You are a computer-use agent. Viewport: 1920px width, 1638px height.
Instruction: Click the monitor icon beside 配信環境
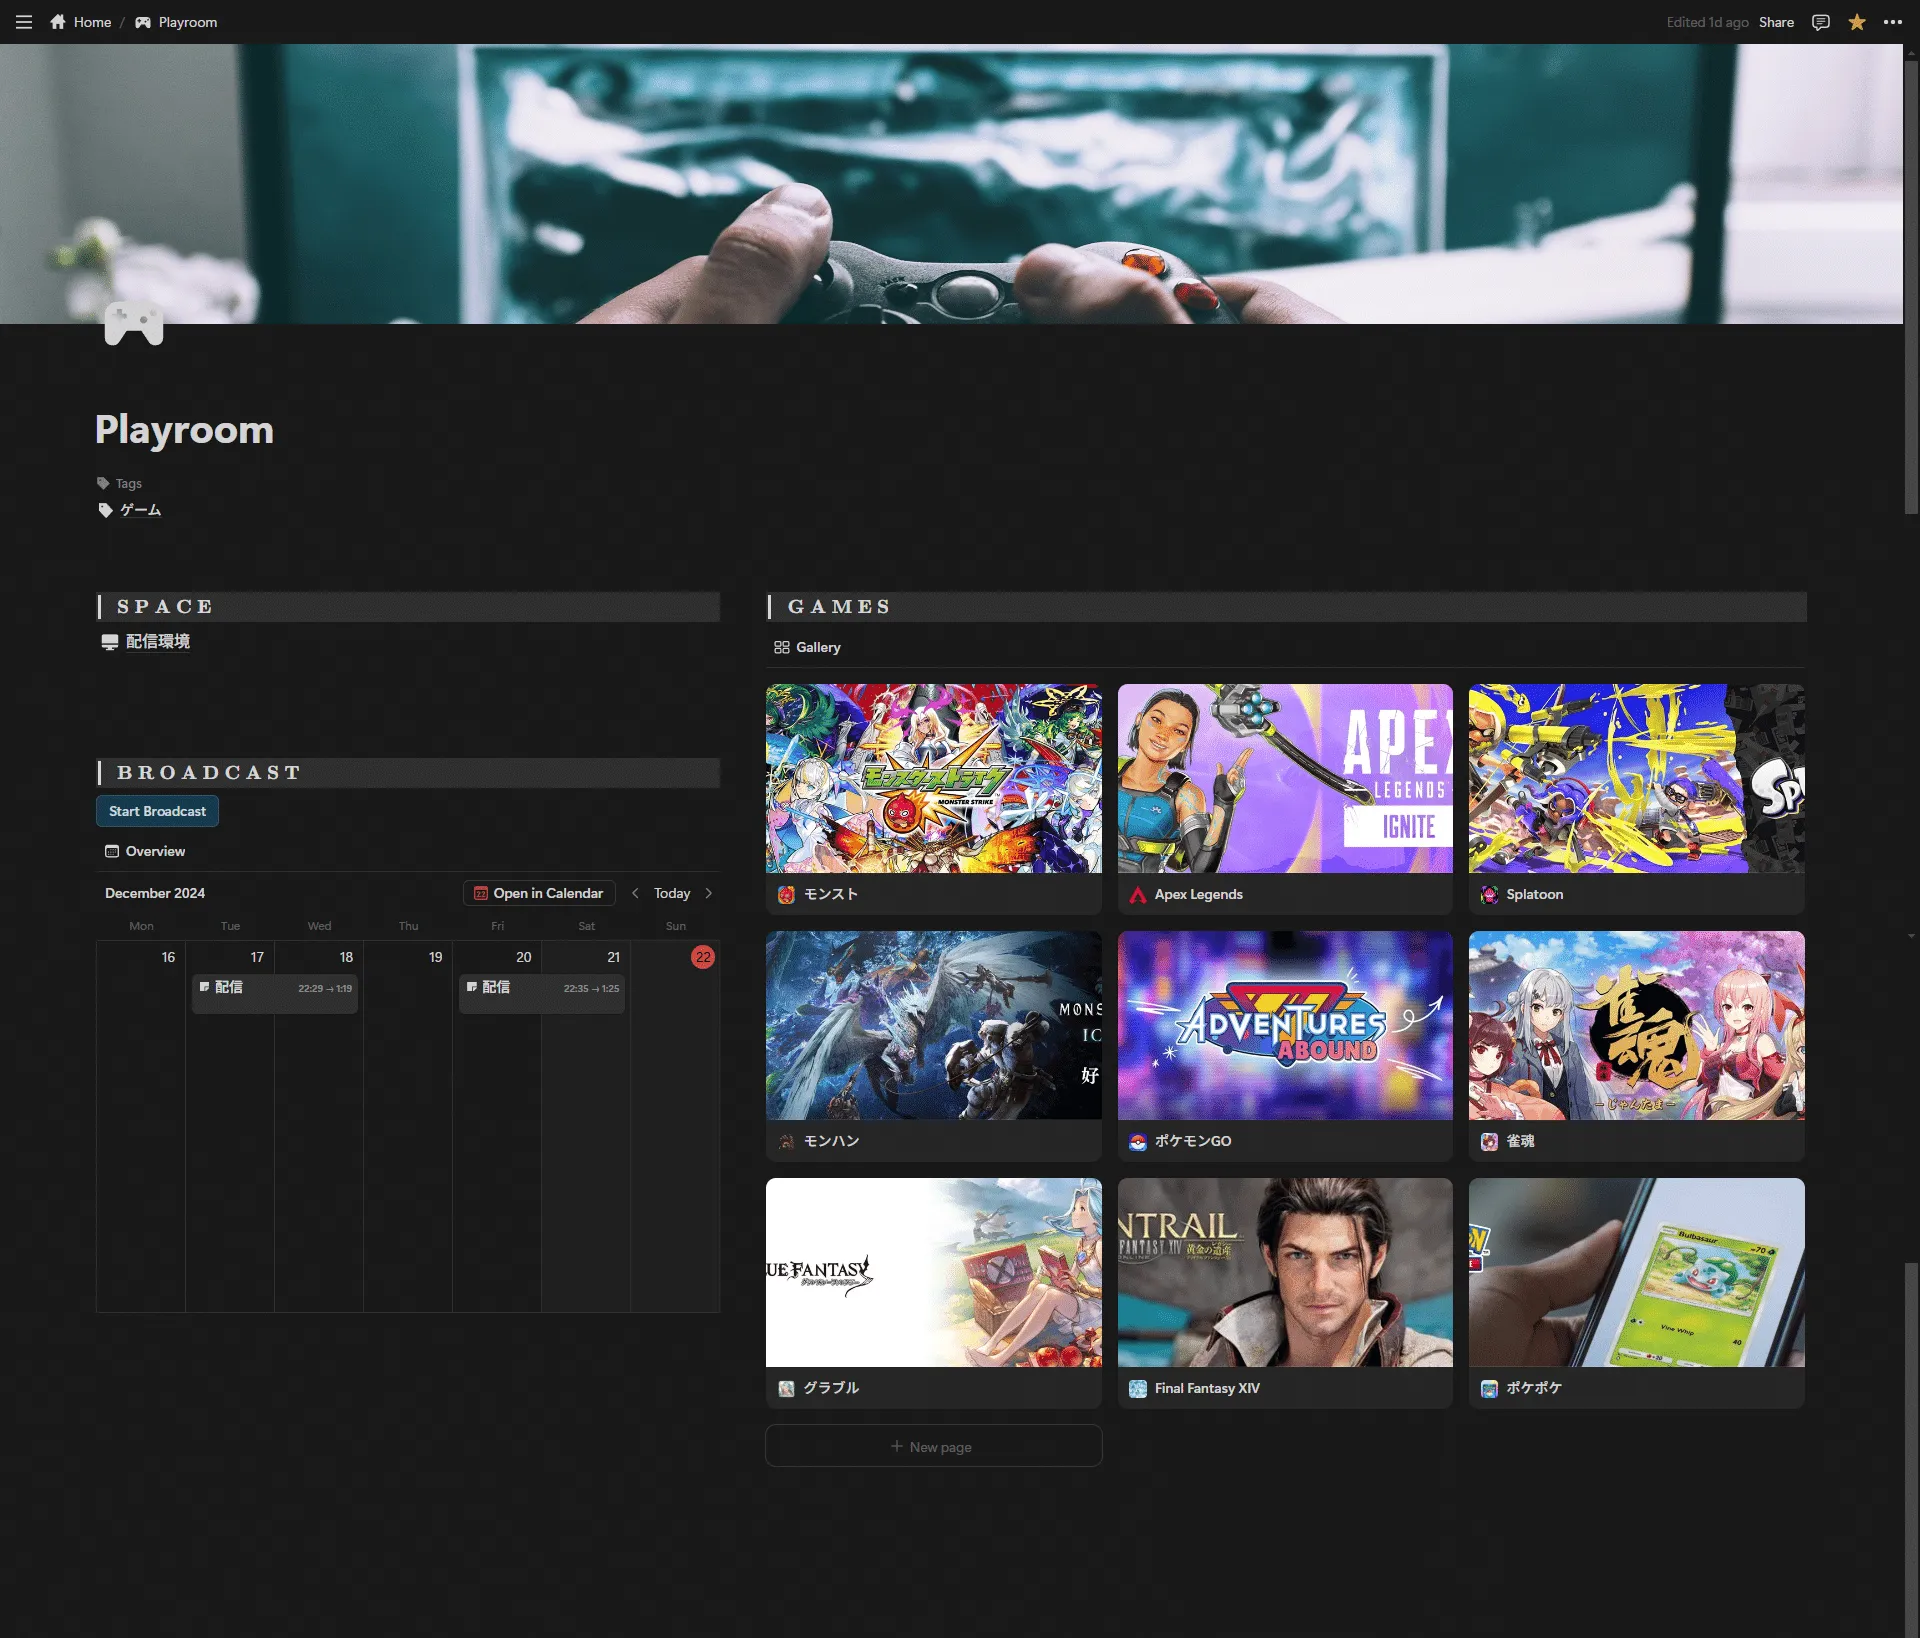coord(110,642)
